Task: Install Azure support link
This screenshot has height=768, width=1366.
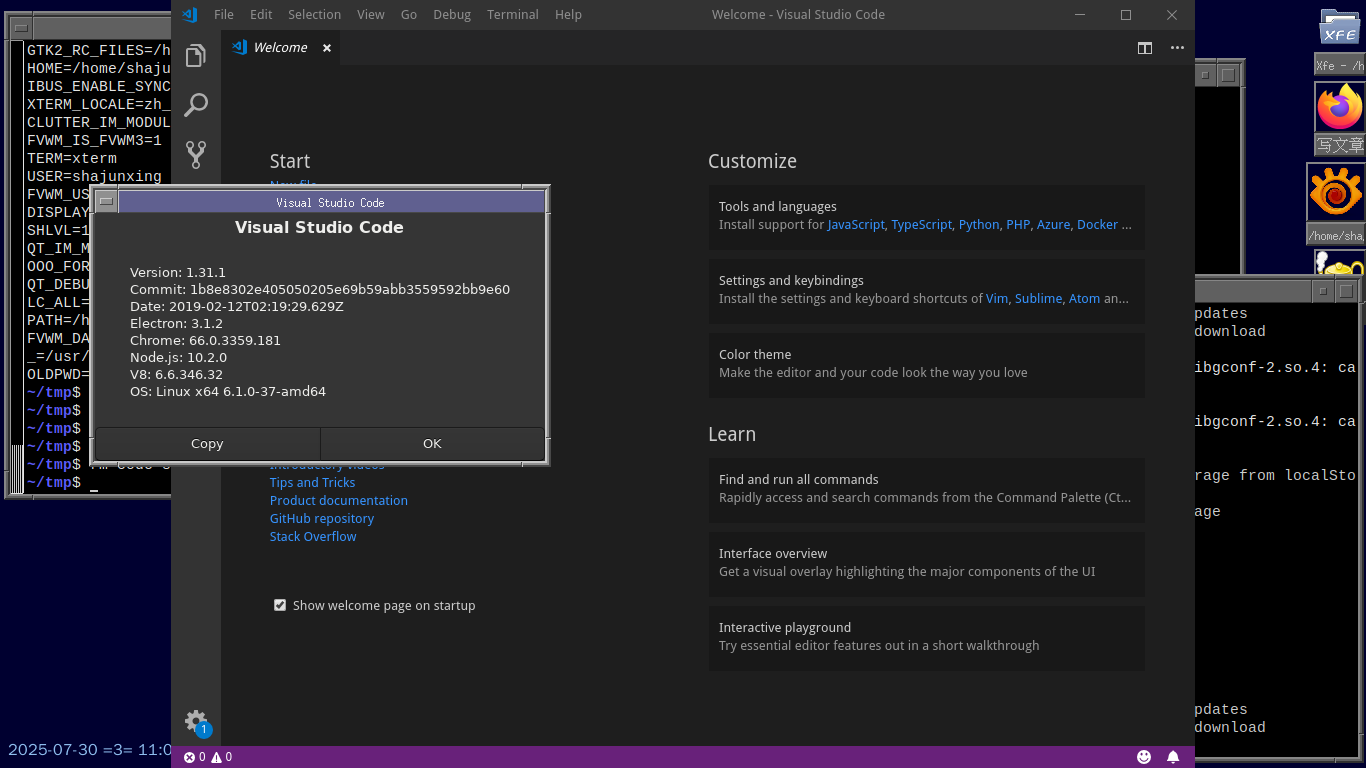Action: tap(1053, 225)
